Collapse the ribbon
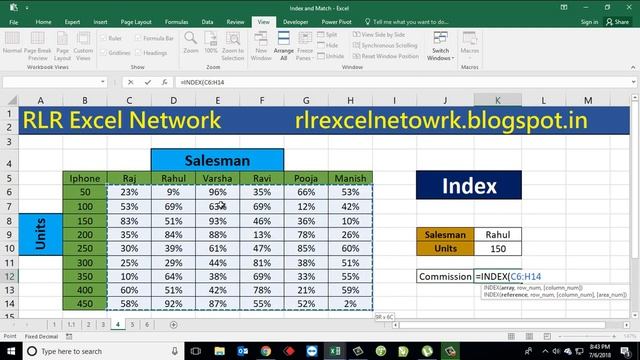The height and width of the screenshot is (360, 640). click(x=633, y=67)
